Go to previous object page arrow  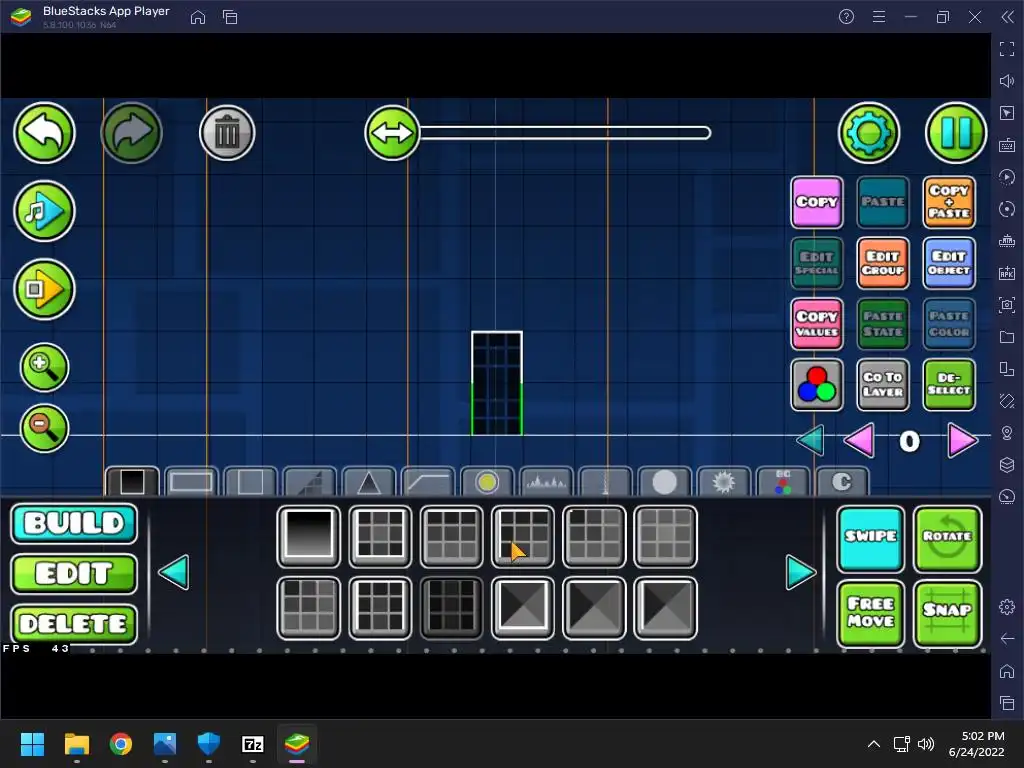174,572
